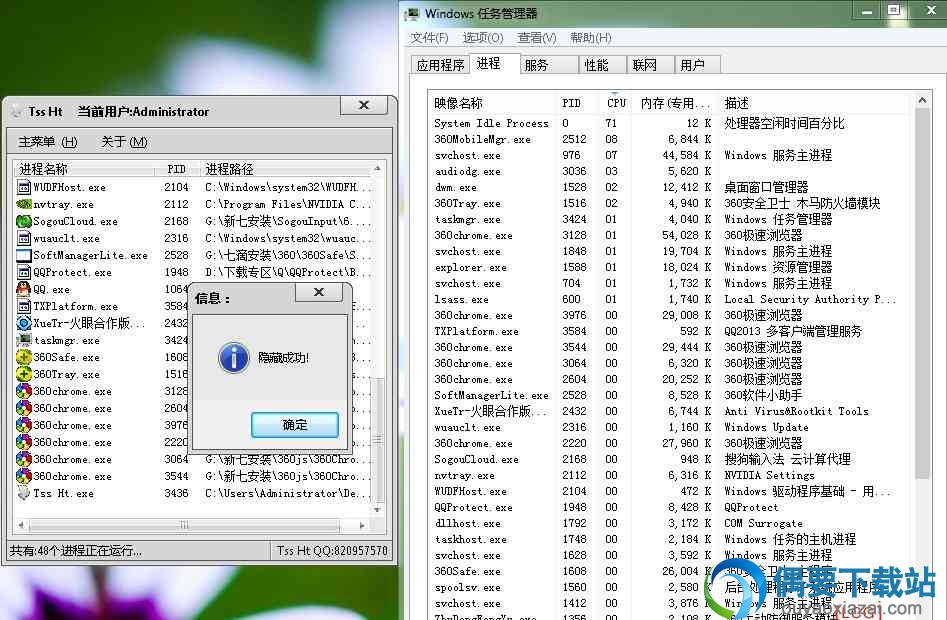Viewport: 947px width, 620px height.
Task: Sort by 进程名称 column in Tss Ht
Action: [x=84, y=169]
